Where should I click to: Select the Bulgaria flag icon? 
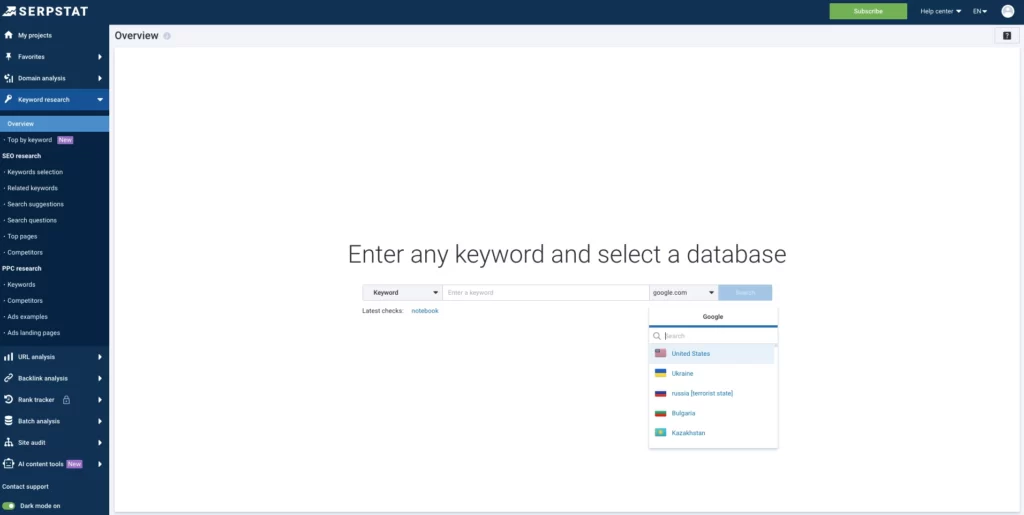(x=660, y=413)
